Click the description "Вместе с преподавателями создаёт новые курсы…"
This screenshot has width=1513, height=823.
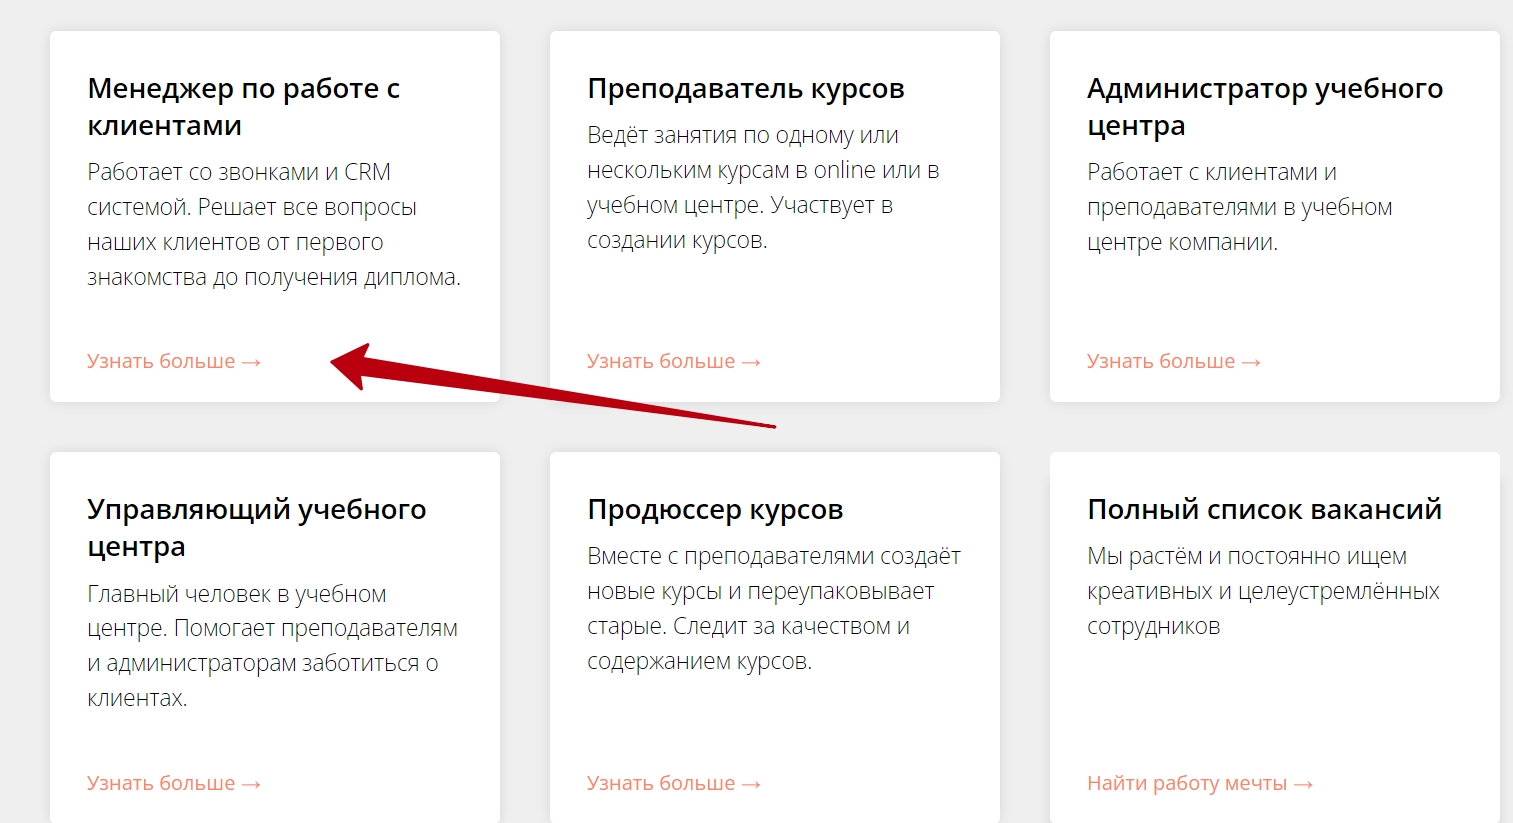774,608
